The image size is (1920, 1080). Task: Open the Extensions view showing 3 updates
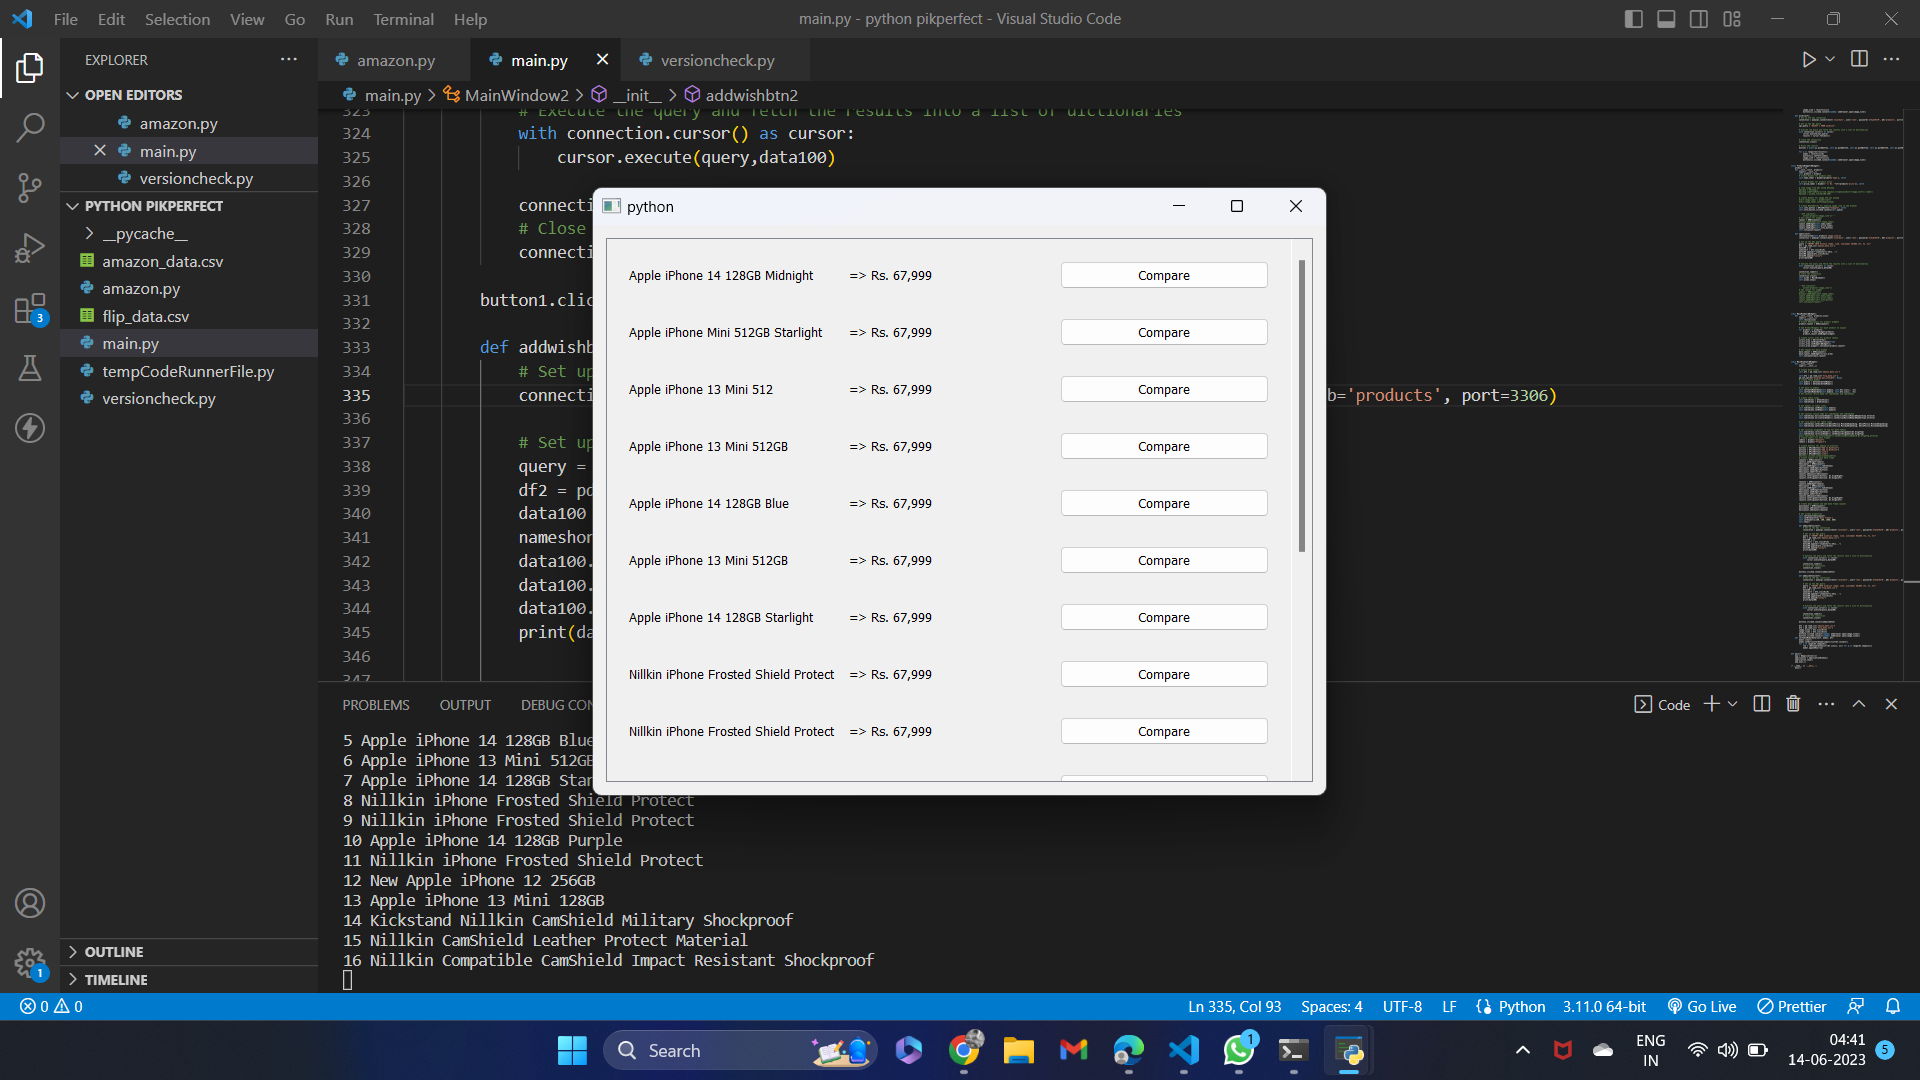coord(30,308)
